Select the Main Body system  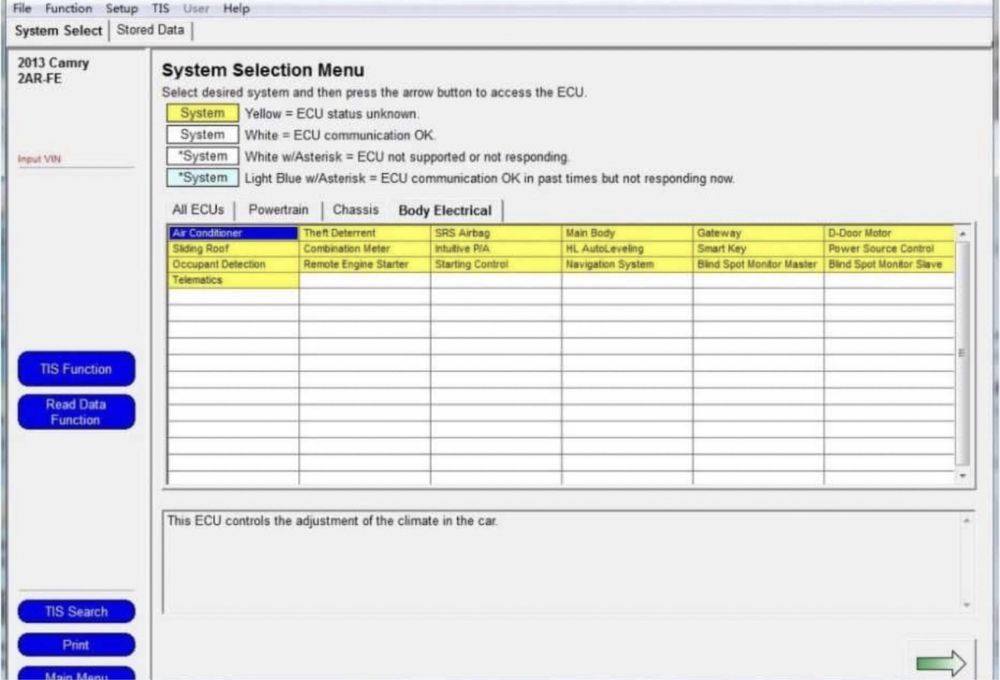[x=627, y=233]
